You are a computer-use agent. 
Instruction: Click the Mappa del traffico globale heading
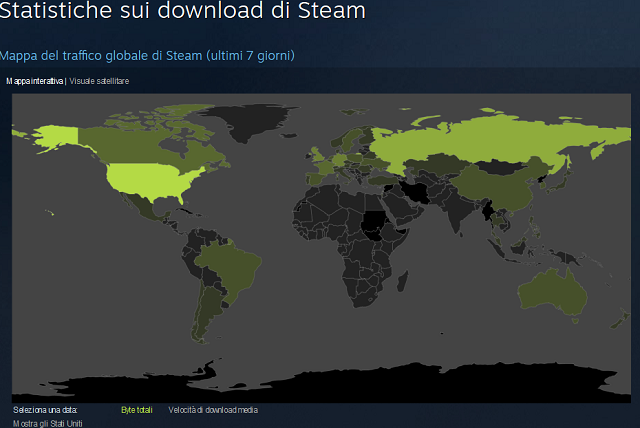(147, 55)
